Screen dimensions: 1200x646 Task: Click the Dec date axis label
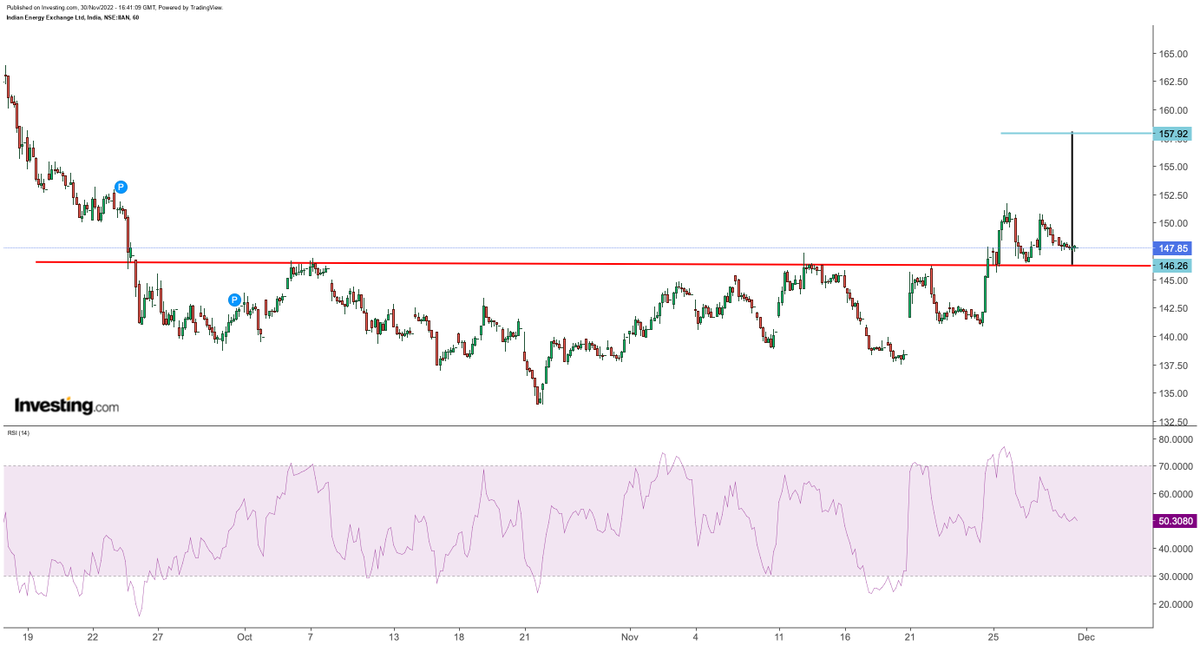1088,636
